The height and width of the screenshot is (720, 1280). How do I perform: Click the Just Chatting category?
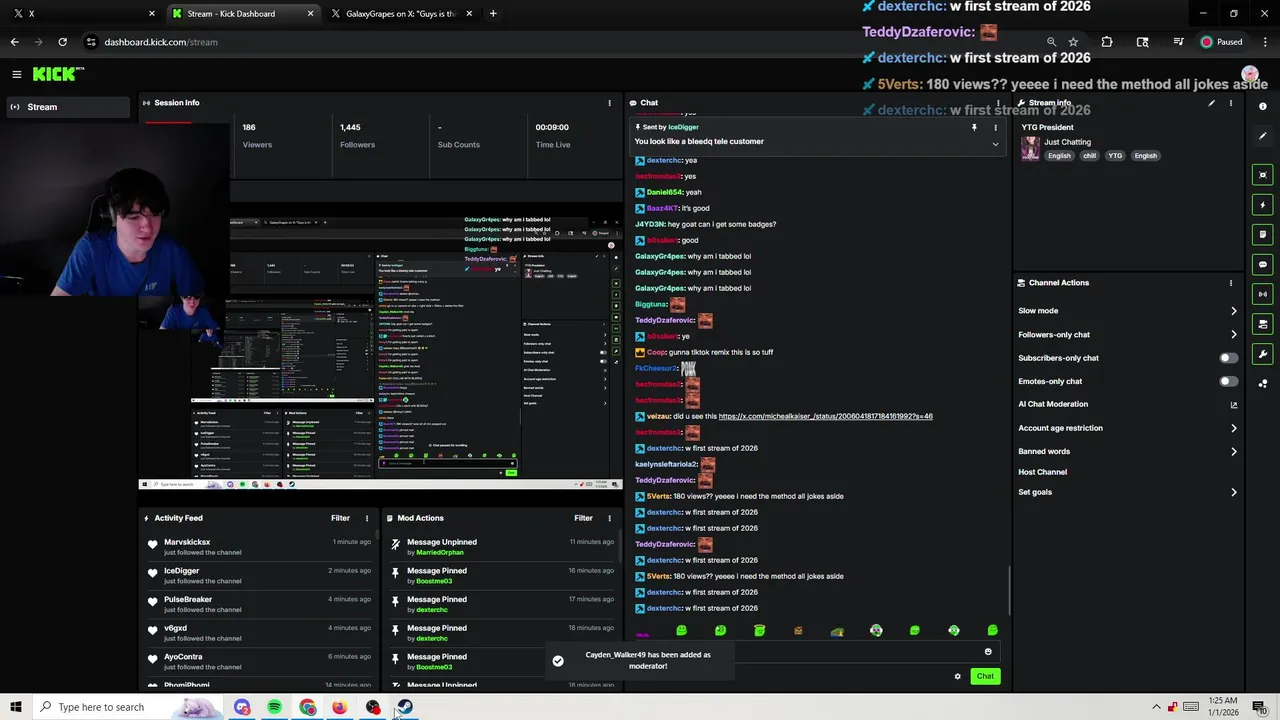1067,142
